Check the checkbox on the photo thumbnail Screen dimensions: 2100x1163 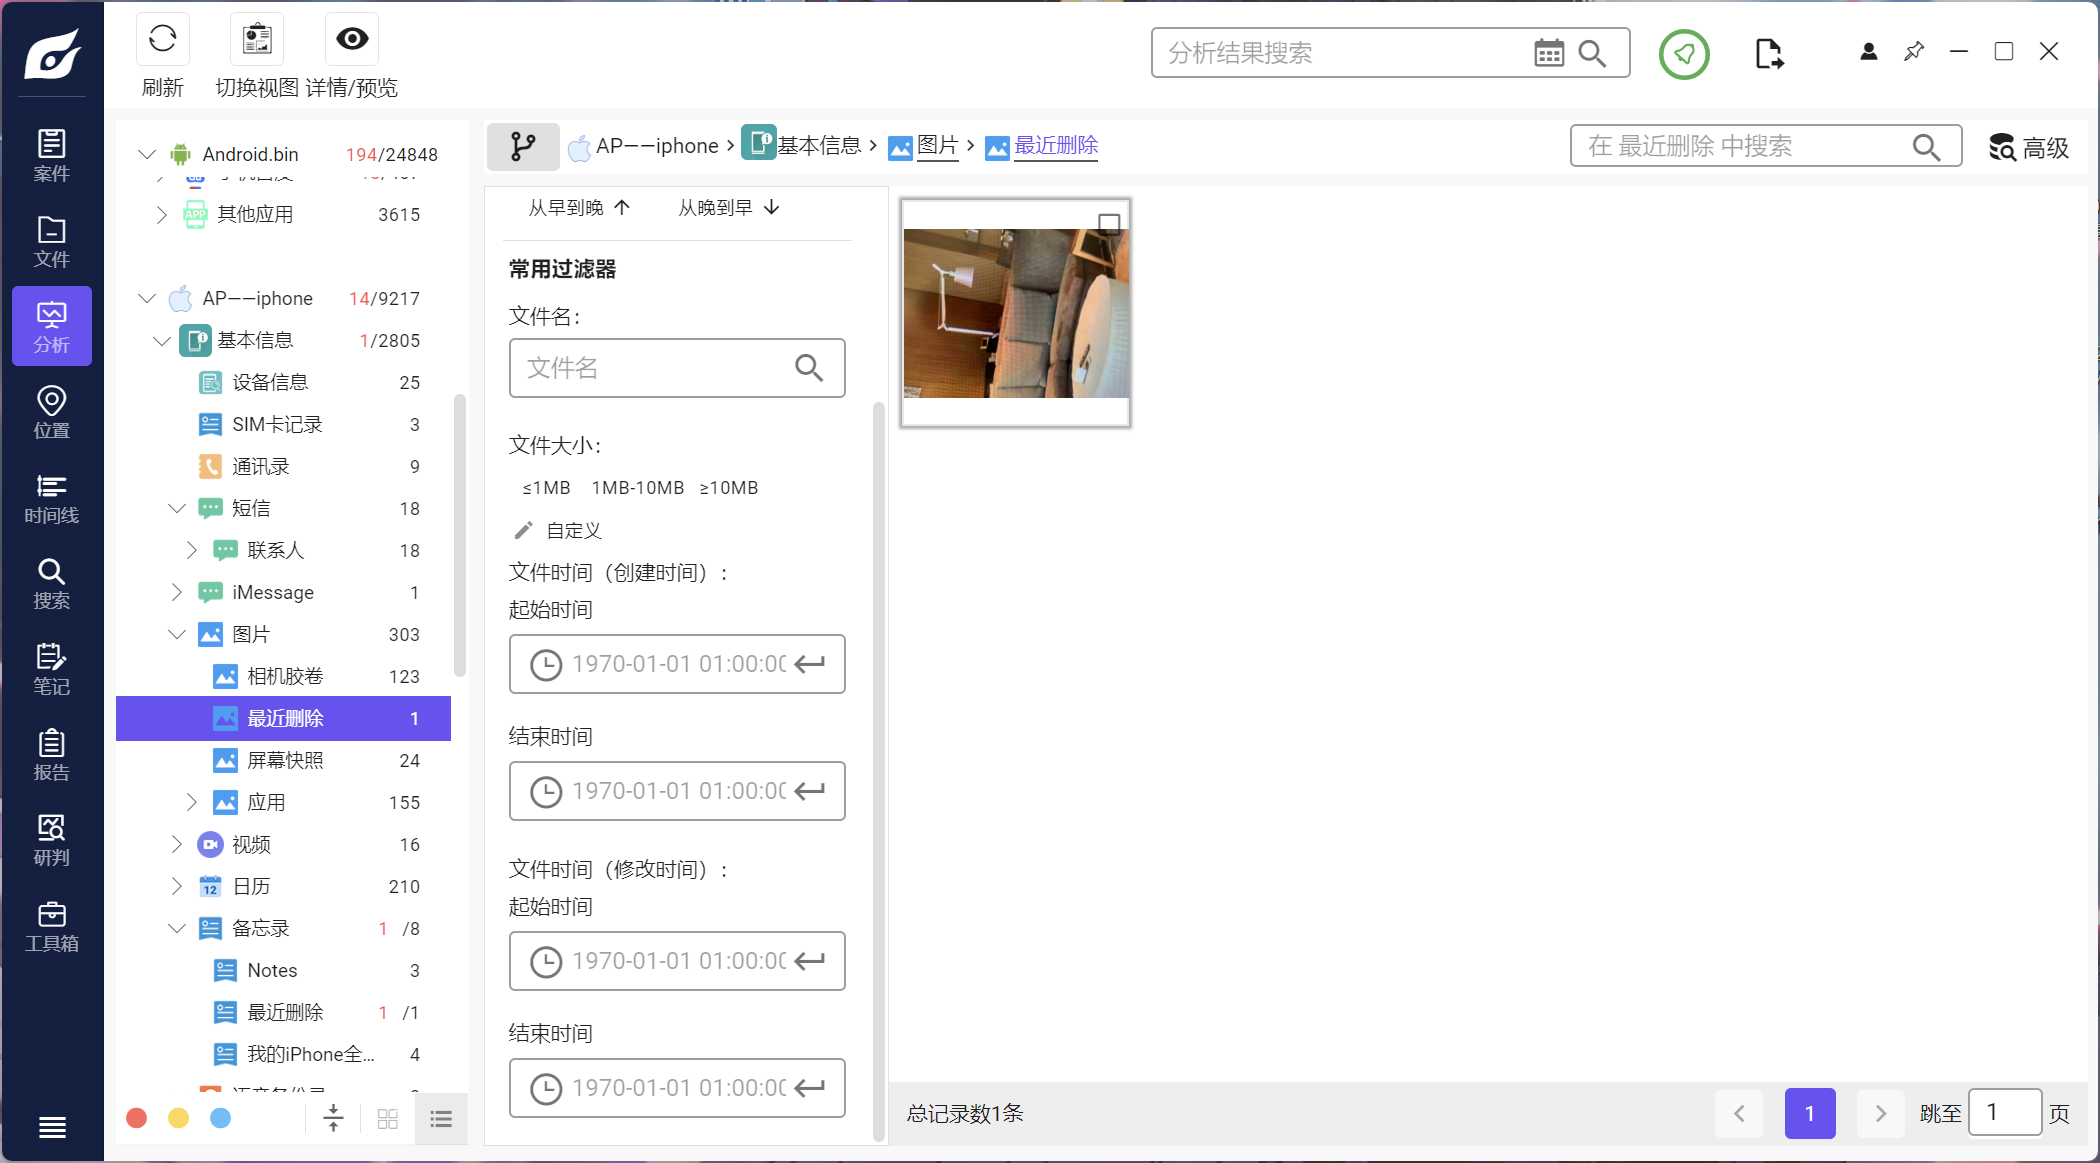pos(1109,223)
